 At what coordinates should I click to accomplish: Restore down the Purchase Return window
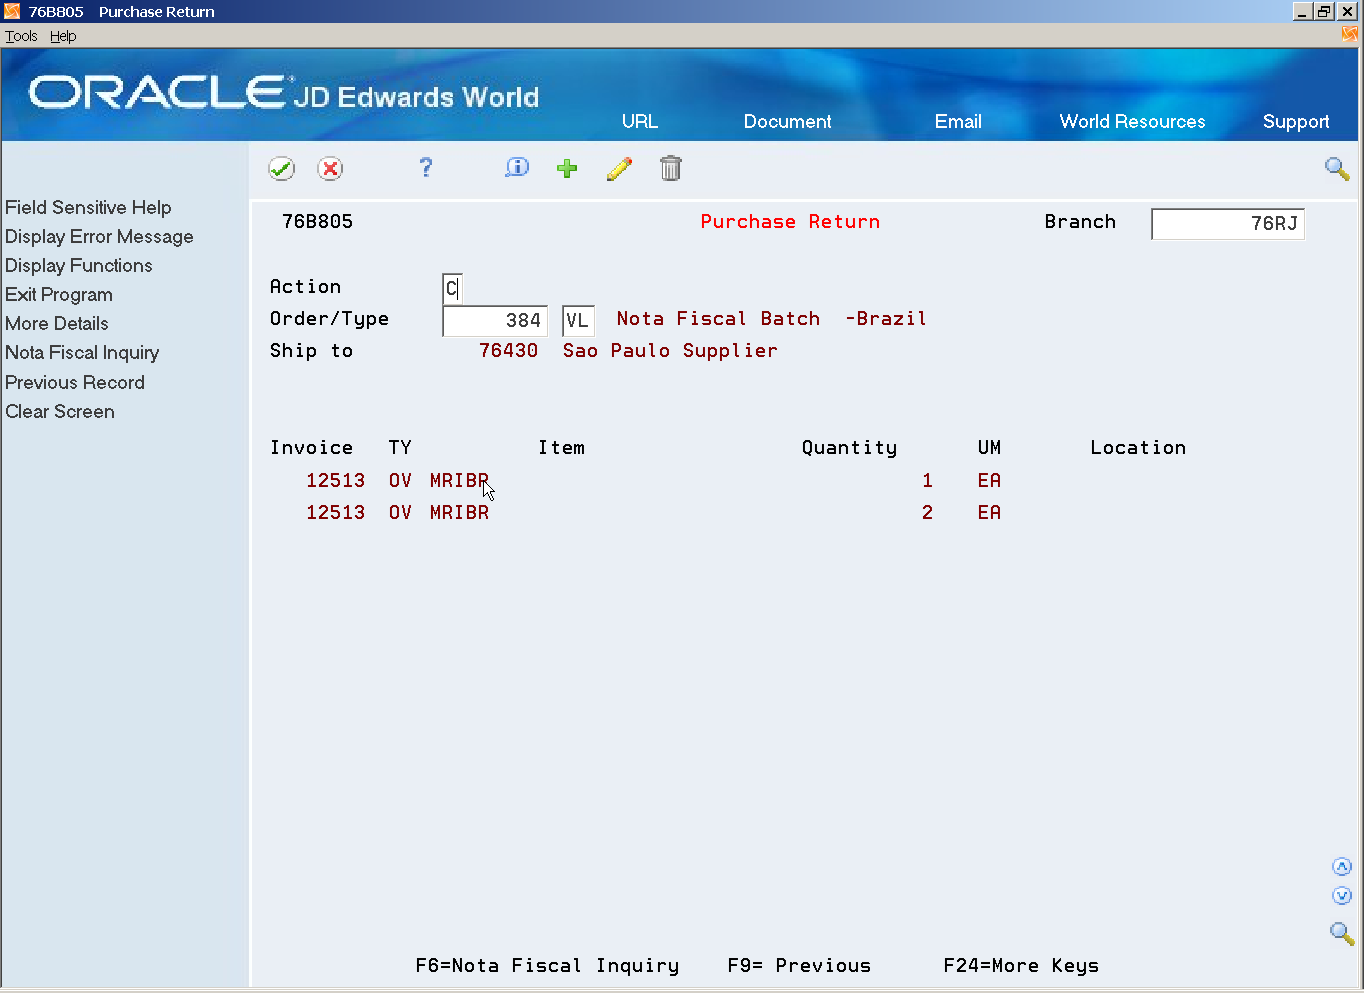point(1324,12)
